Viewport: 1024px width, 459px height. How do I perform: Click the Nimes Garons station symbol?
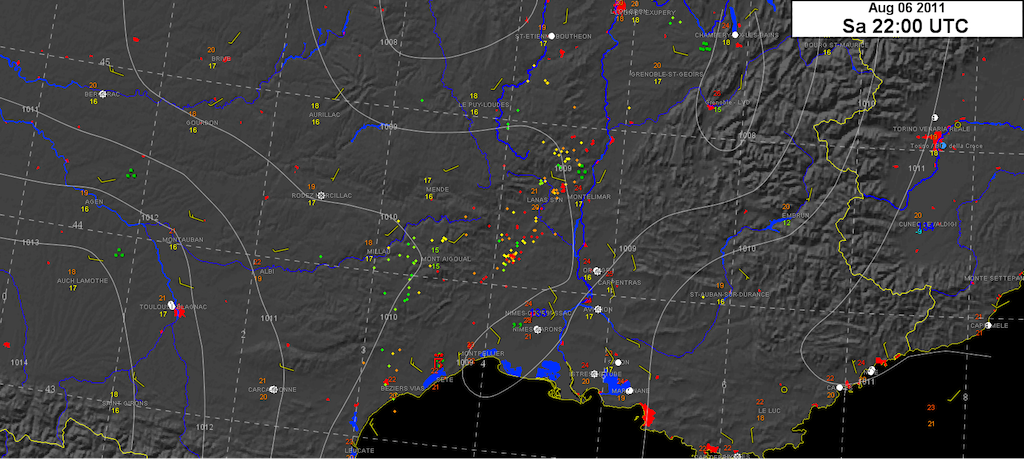537,330
